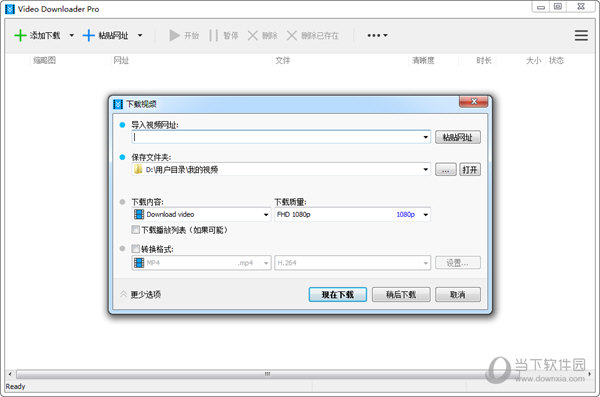Click the 打开 folder button
This screenshot has width=600, height=397.
(470, 169)
